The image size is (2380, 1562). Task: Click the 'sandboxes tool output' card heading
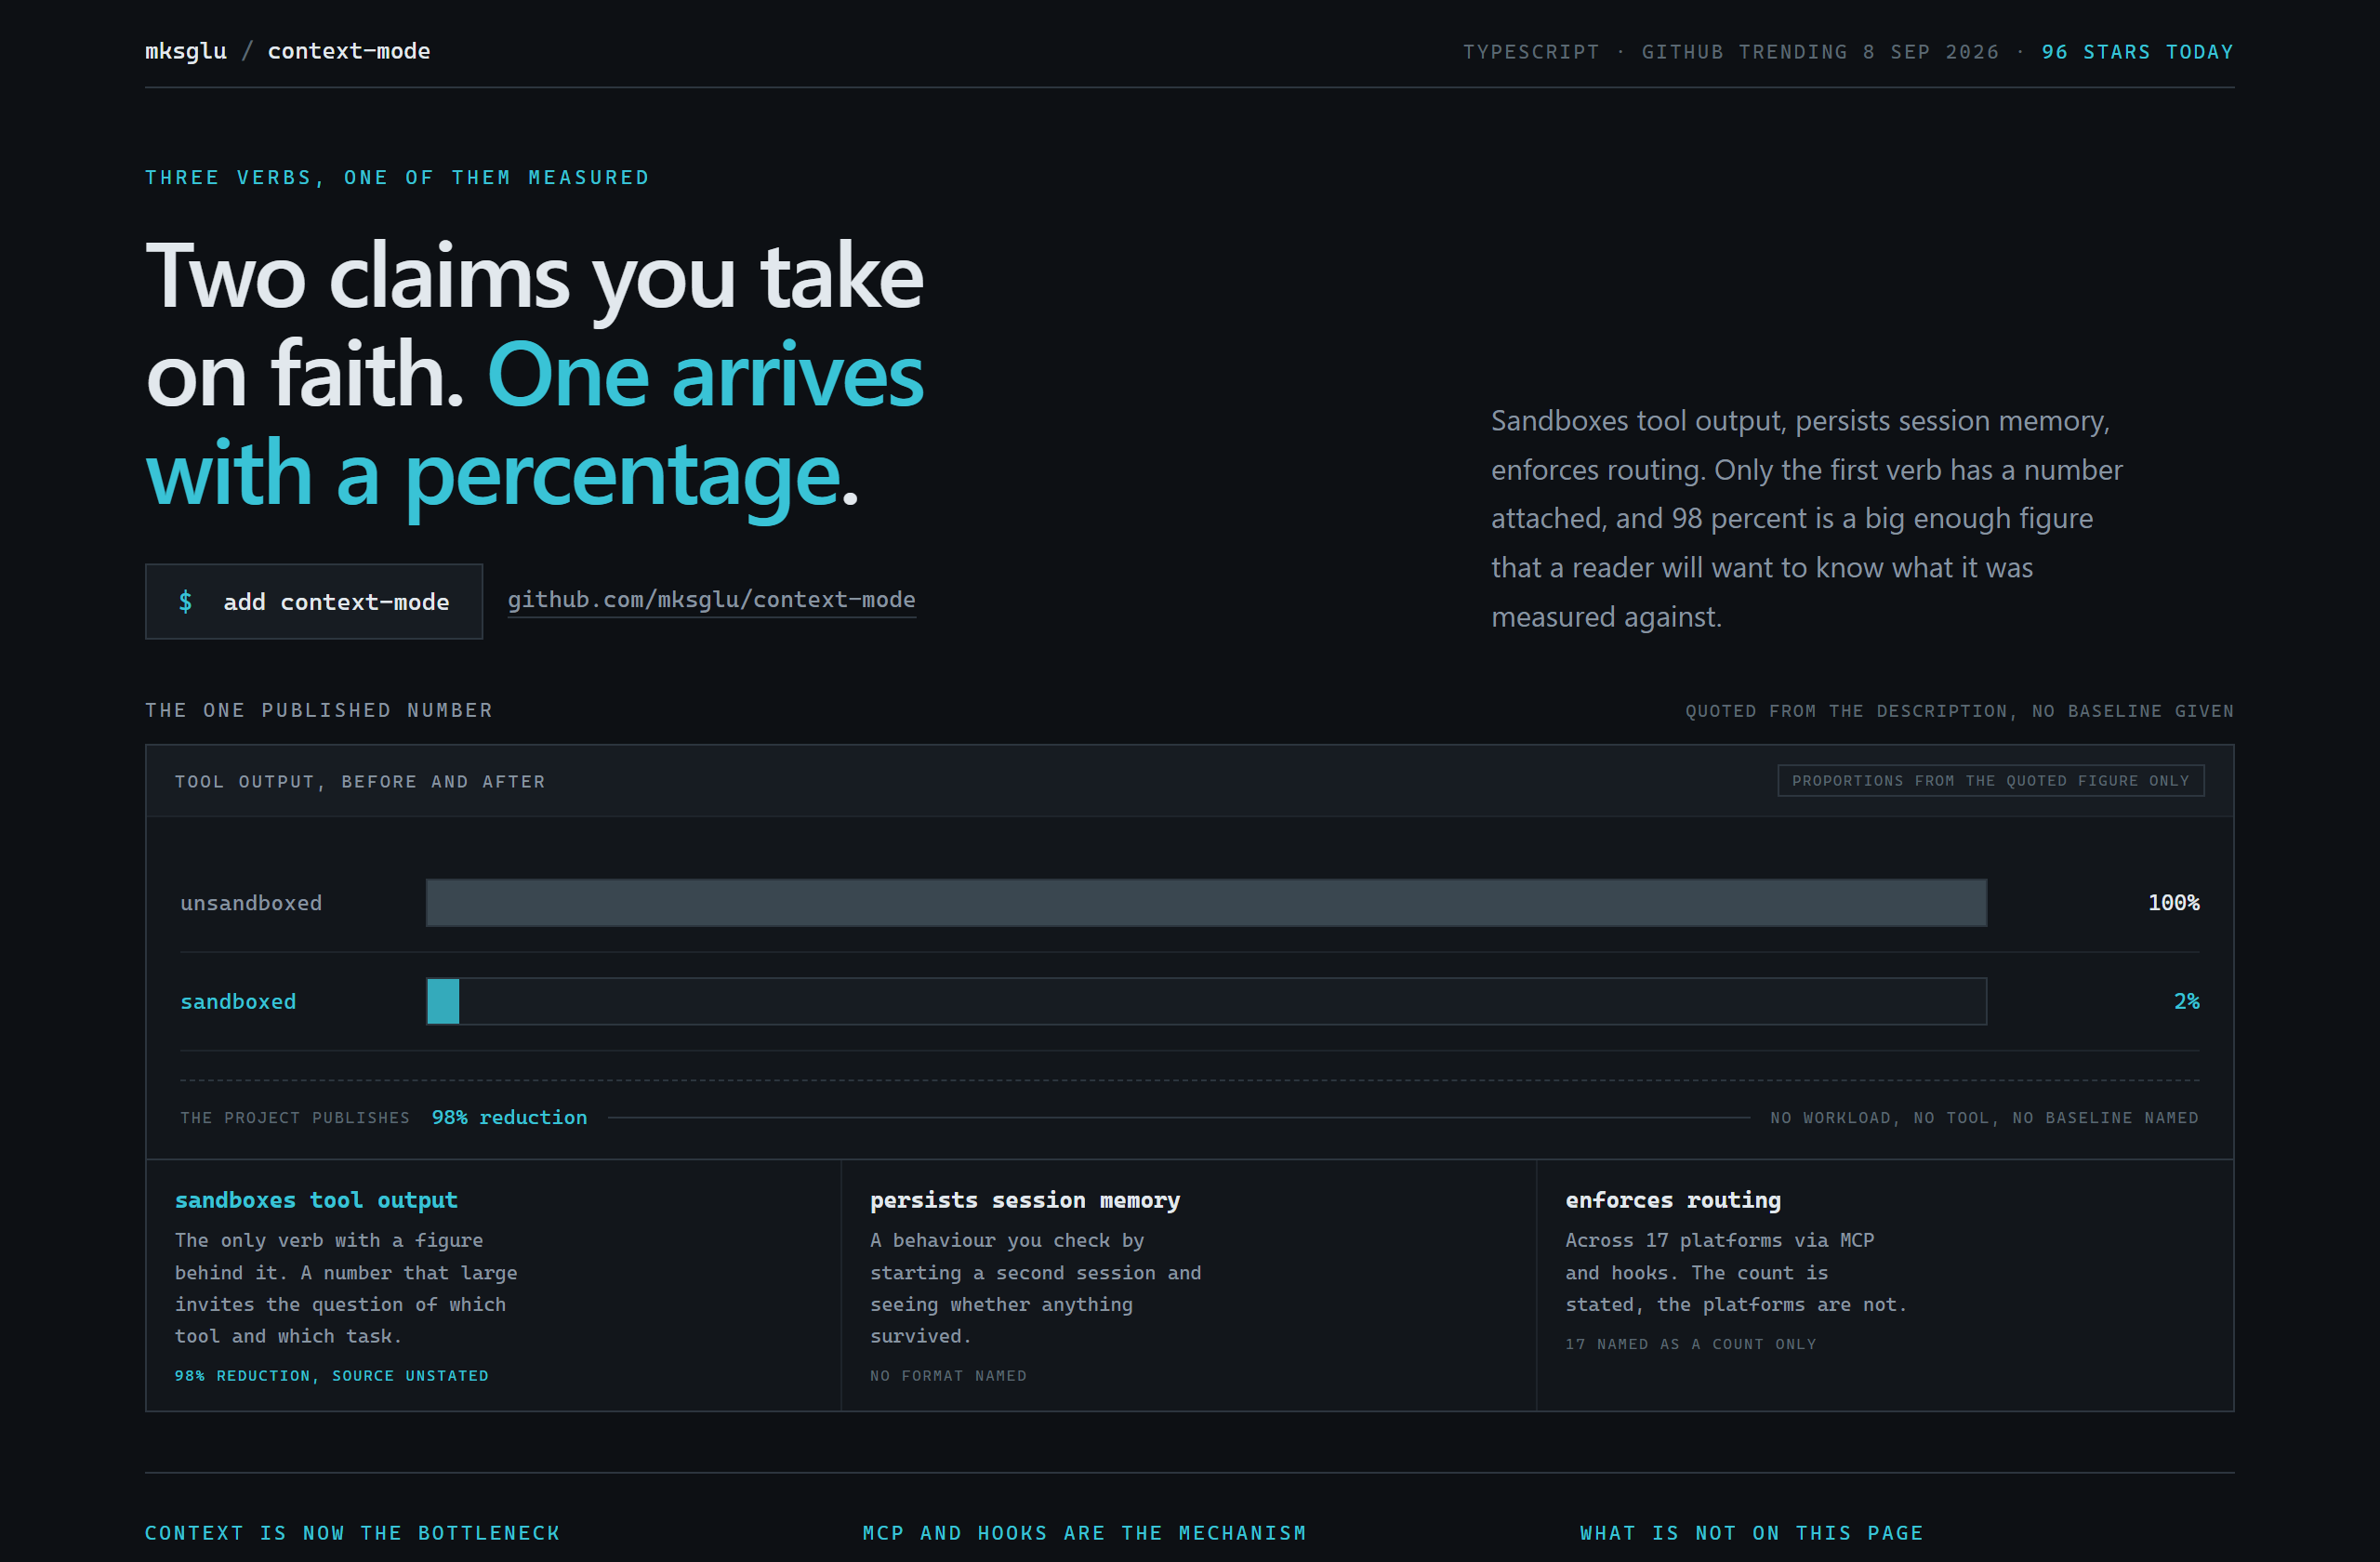click(x=316, y=1200)
